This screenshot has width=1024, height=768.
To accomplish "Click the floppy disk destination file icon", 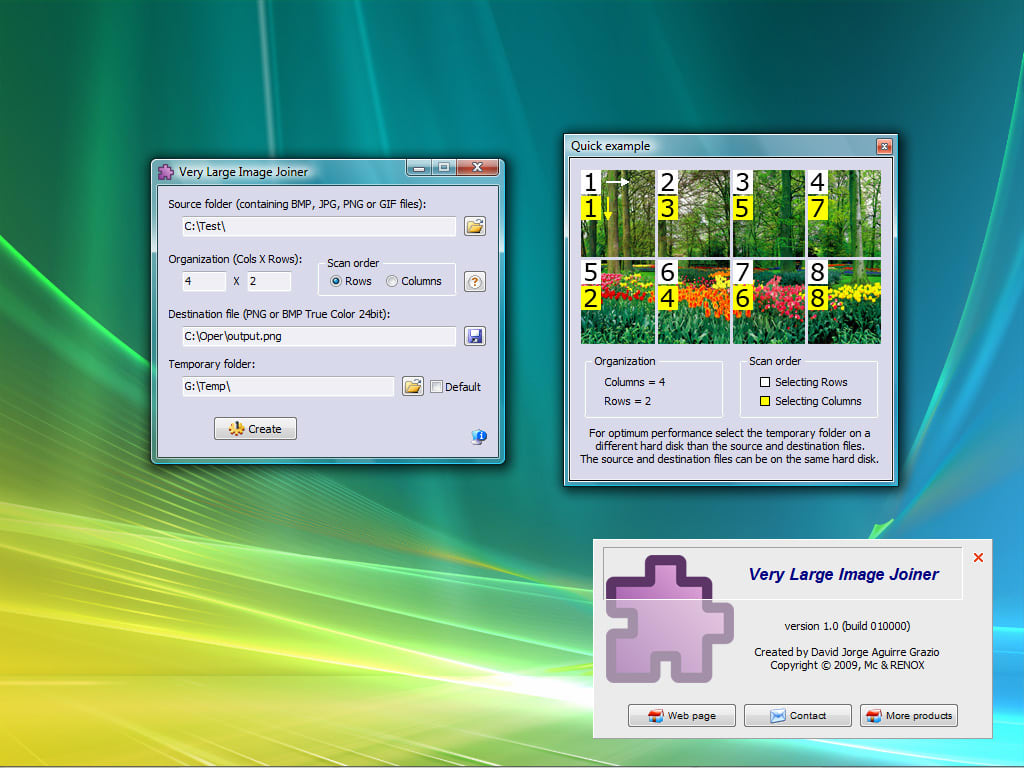I will pyautogui.click(x=475, y=336).
